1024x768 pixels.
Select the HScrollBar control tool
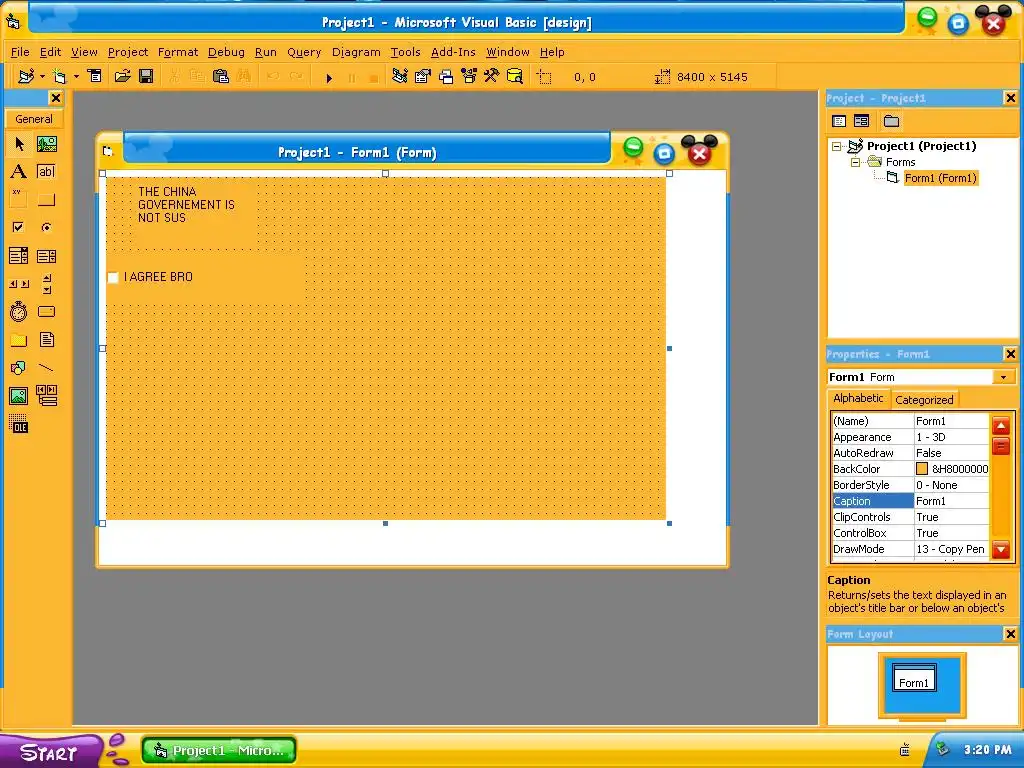[19, 283]
